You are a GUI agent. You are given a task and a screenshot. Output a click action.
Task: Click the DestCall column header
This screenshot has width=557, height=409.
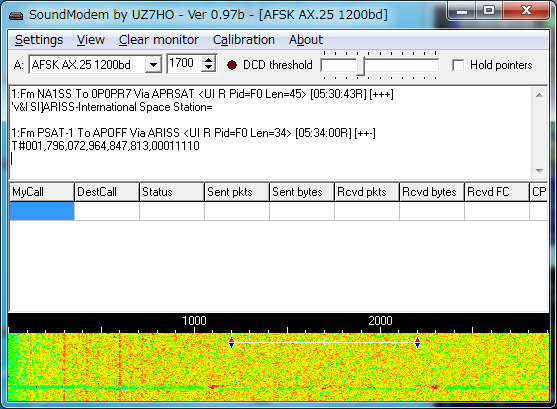click(x=107, y=192)
